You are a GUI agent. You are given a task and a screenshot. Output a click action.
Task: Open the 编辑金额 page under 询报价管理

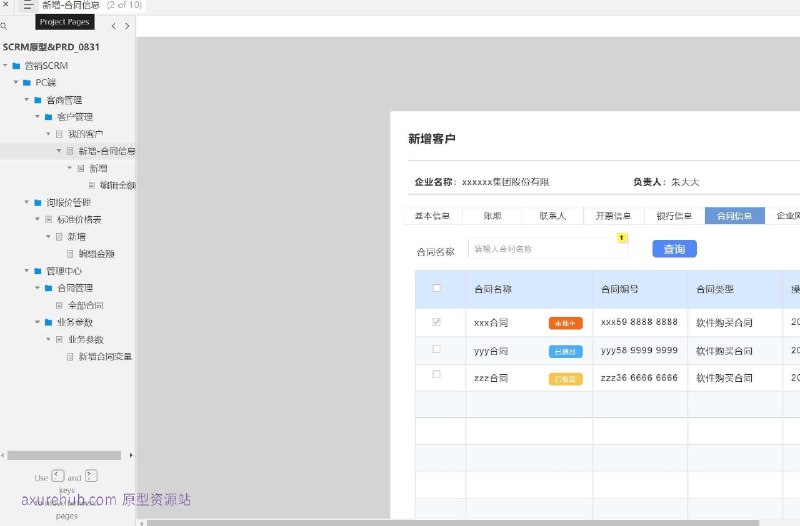[96, 254]
